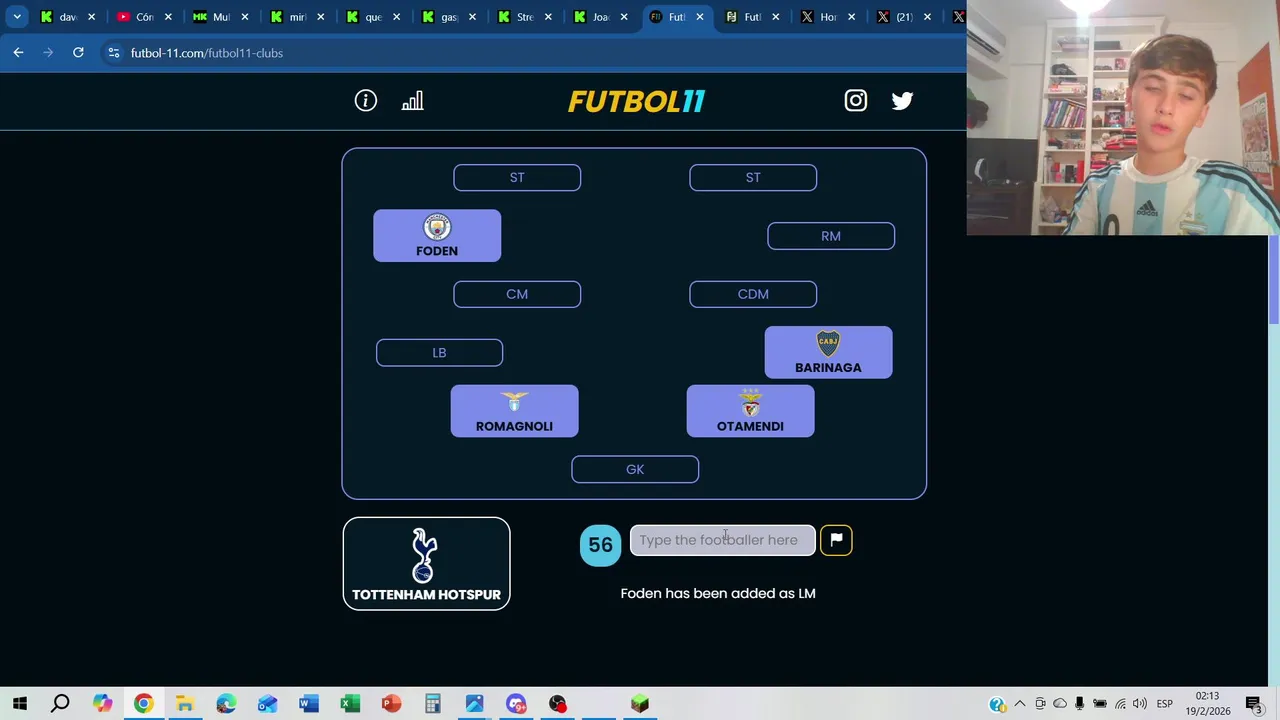
Task: Open Microsoft Excel from the taskbar
Action: (350, 704)
